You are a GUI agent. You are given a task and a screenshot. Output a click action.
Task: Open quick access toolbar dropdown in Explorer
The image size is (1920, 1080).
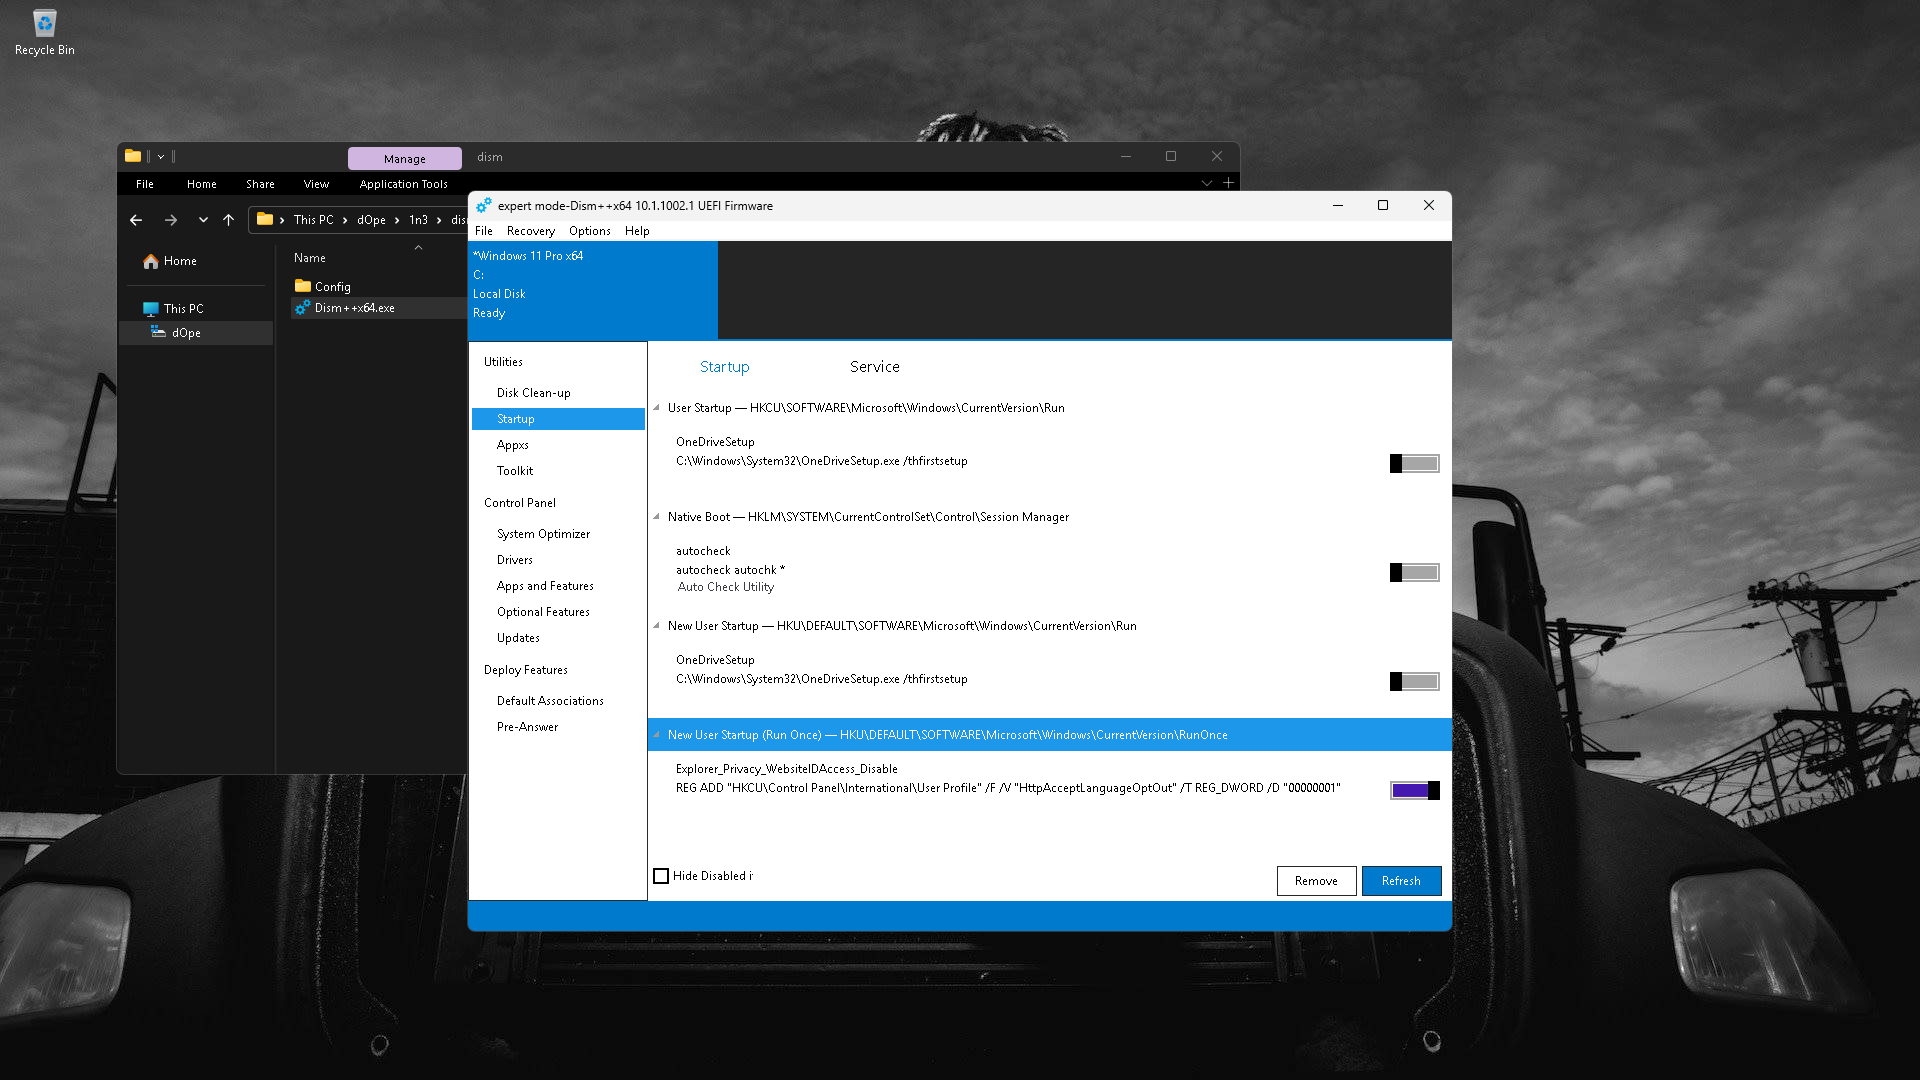(x=160, y=156)
